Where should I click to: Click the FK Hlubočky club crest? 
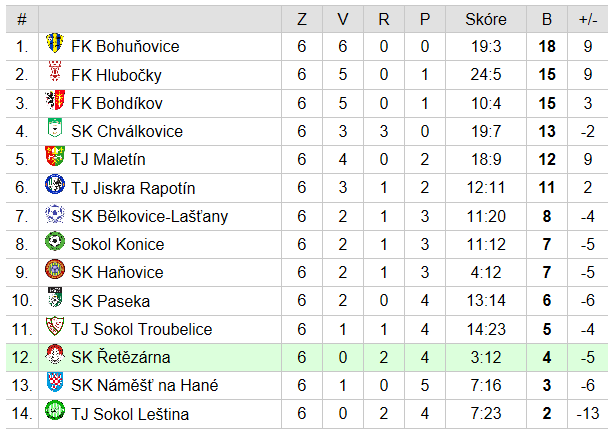tap(55, 71)
